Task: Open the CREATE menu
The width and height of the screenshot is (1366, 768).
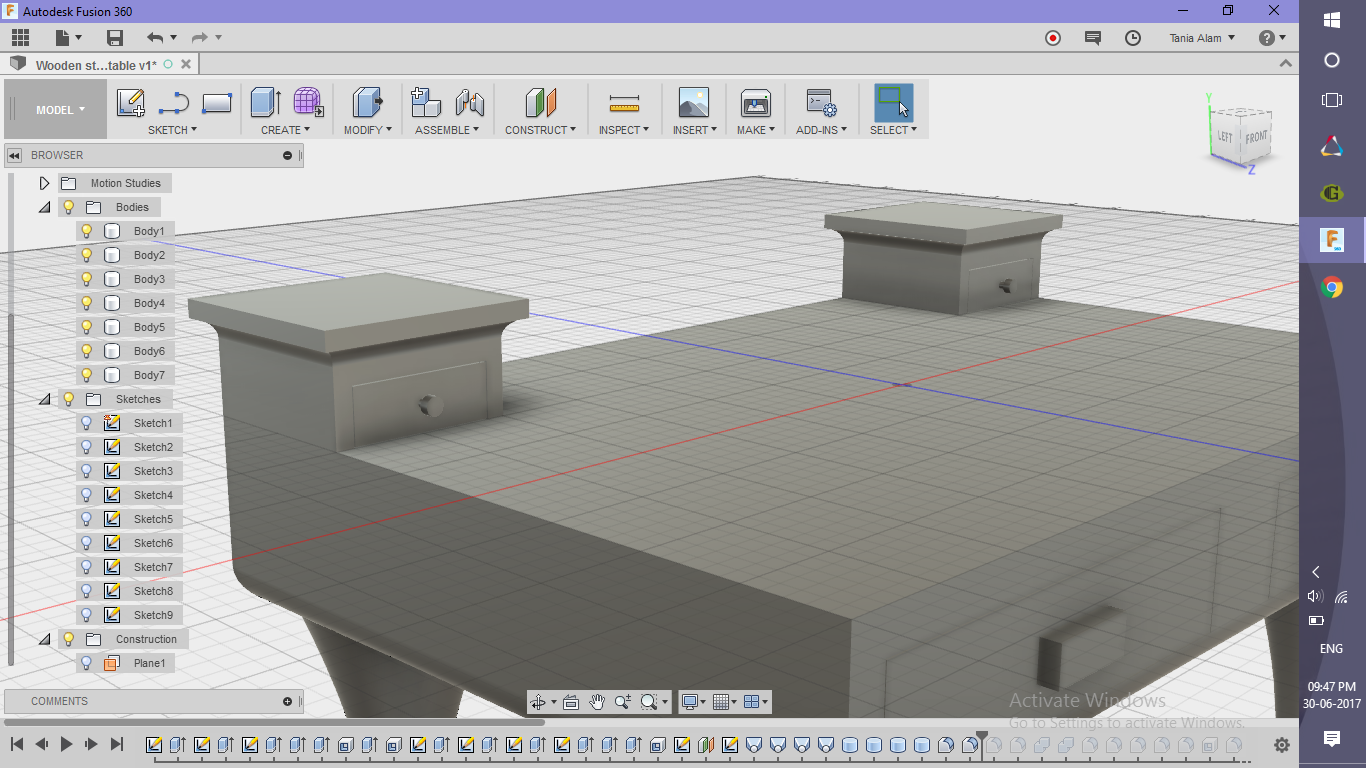Action: click(285, 130)
